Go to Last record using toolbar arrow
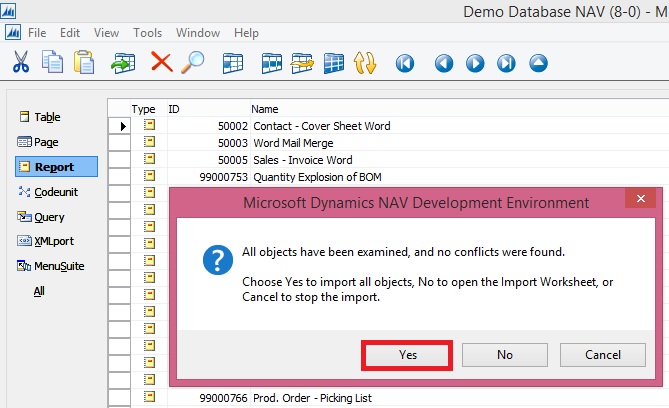The image size is (669, 408). (x=507, y=63)
